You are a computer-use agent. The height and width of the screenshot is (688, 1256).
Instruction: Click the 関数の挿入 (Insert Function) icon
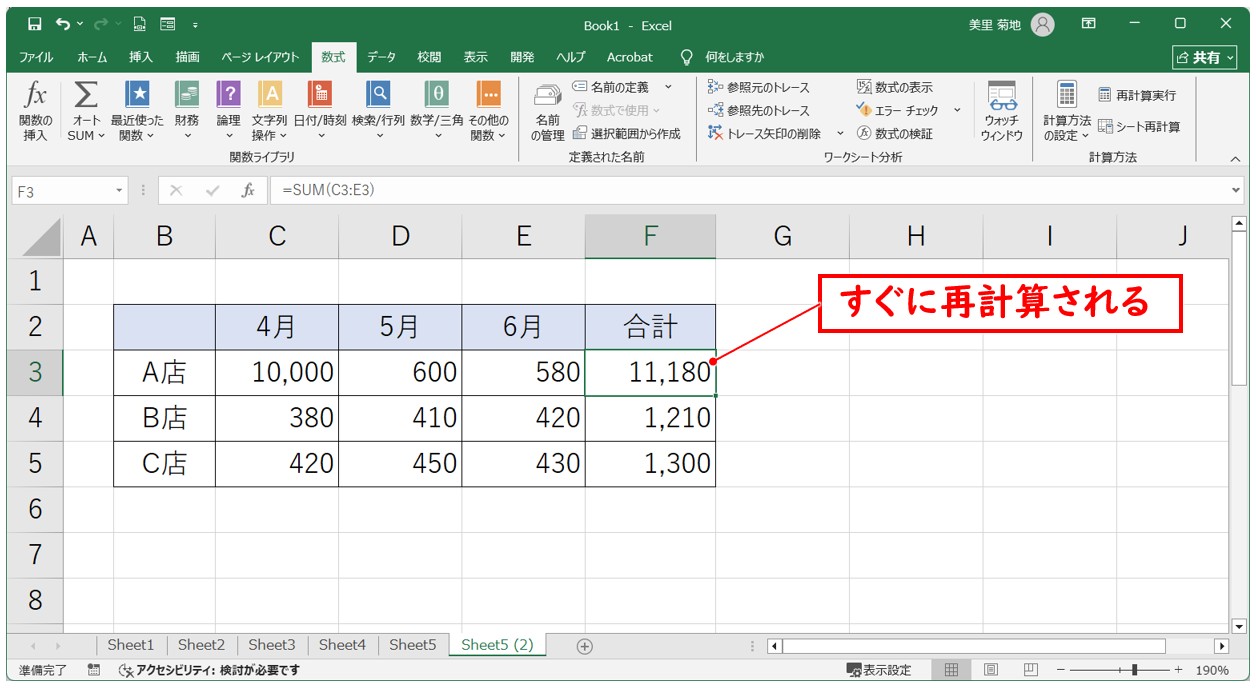click(35, 97)
